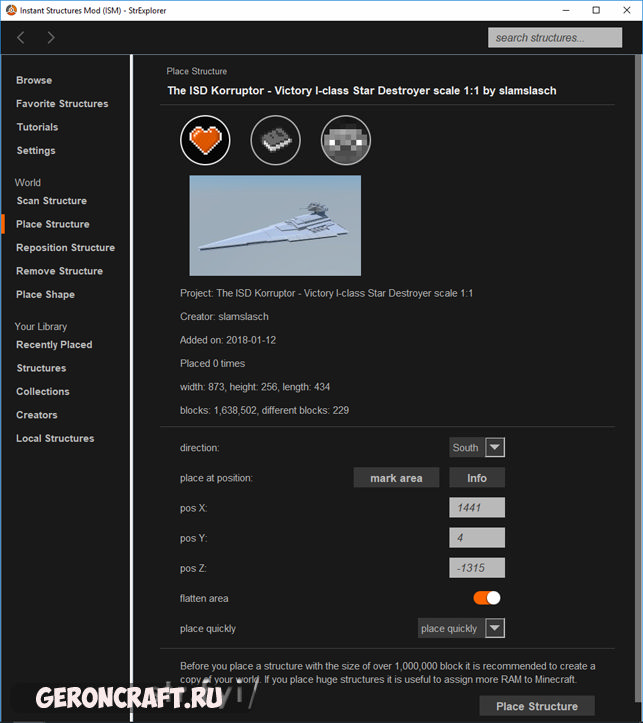Screen dimensions: 643x723
Task: Click the 'Placed 0 times' text
Action: [212, 364]
